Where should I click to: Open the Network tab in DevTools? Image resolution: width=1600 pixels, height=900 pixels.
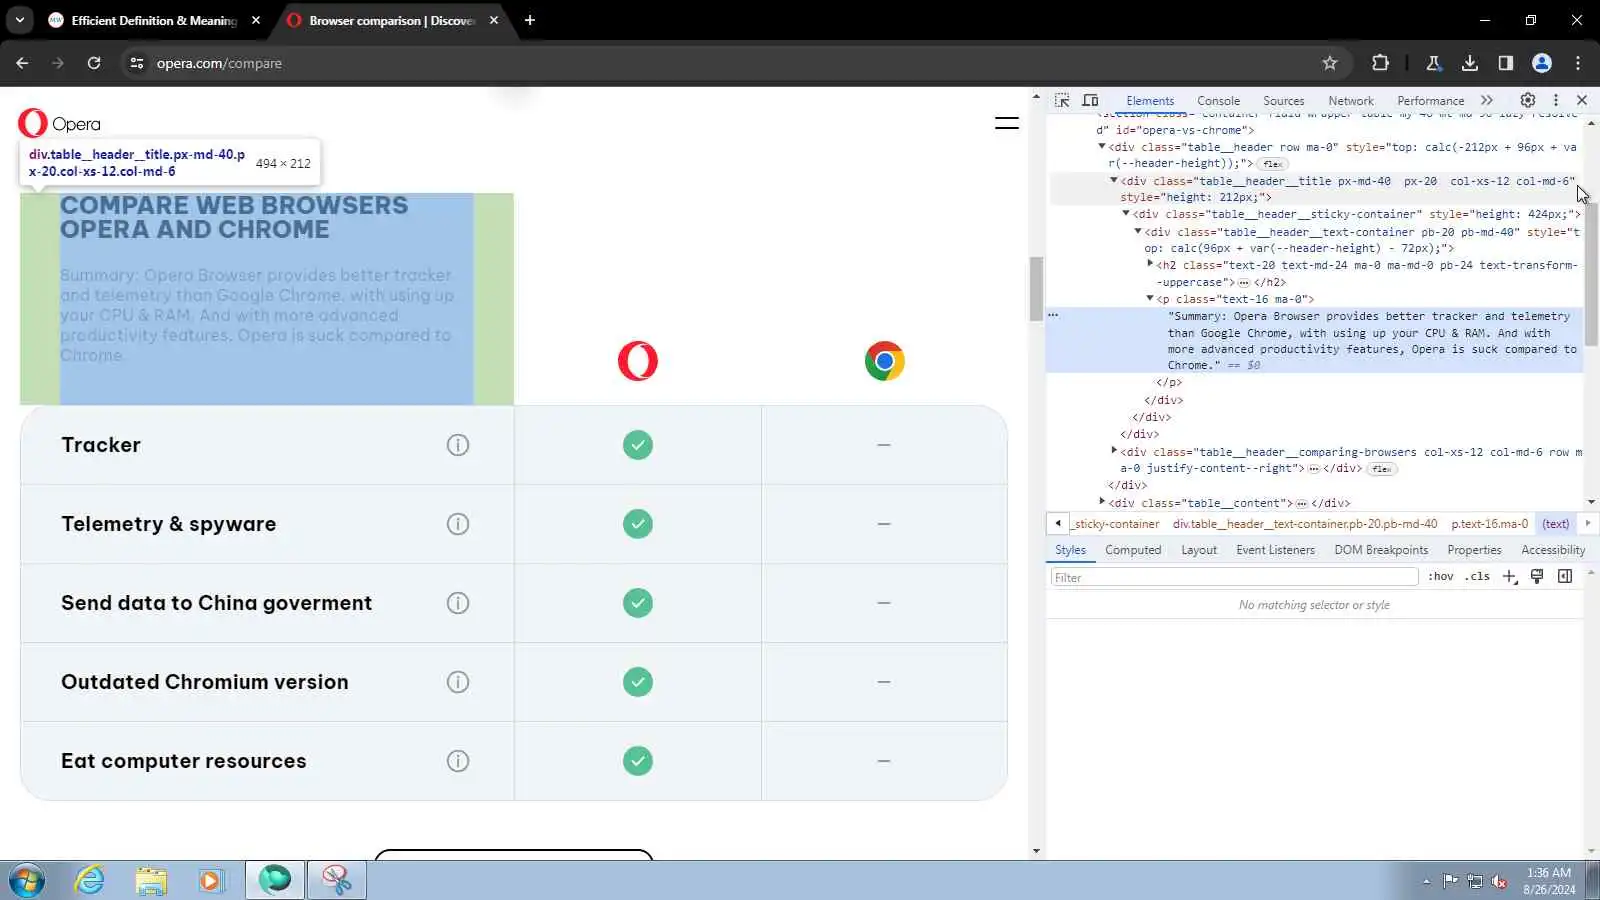(1351, 101)
